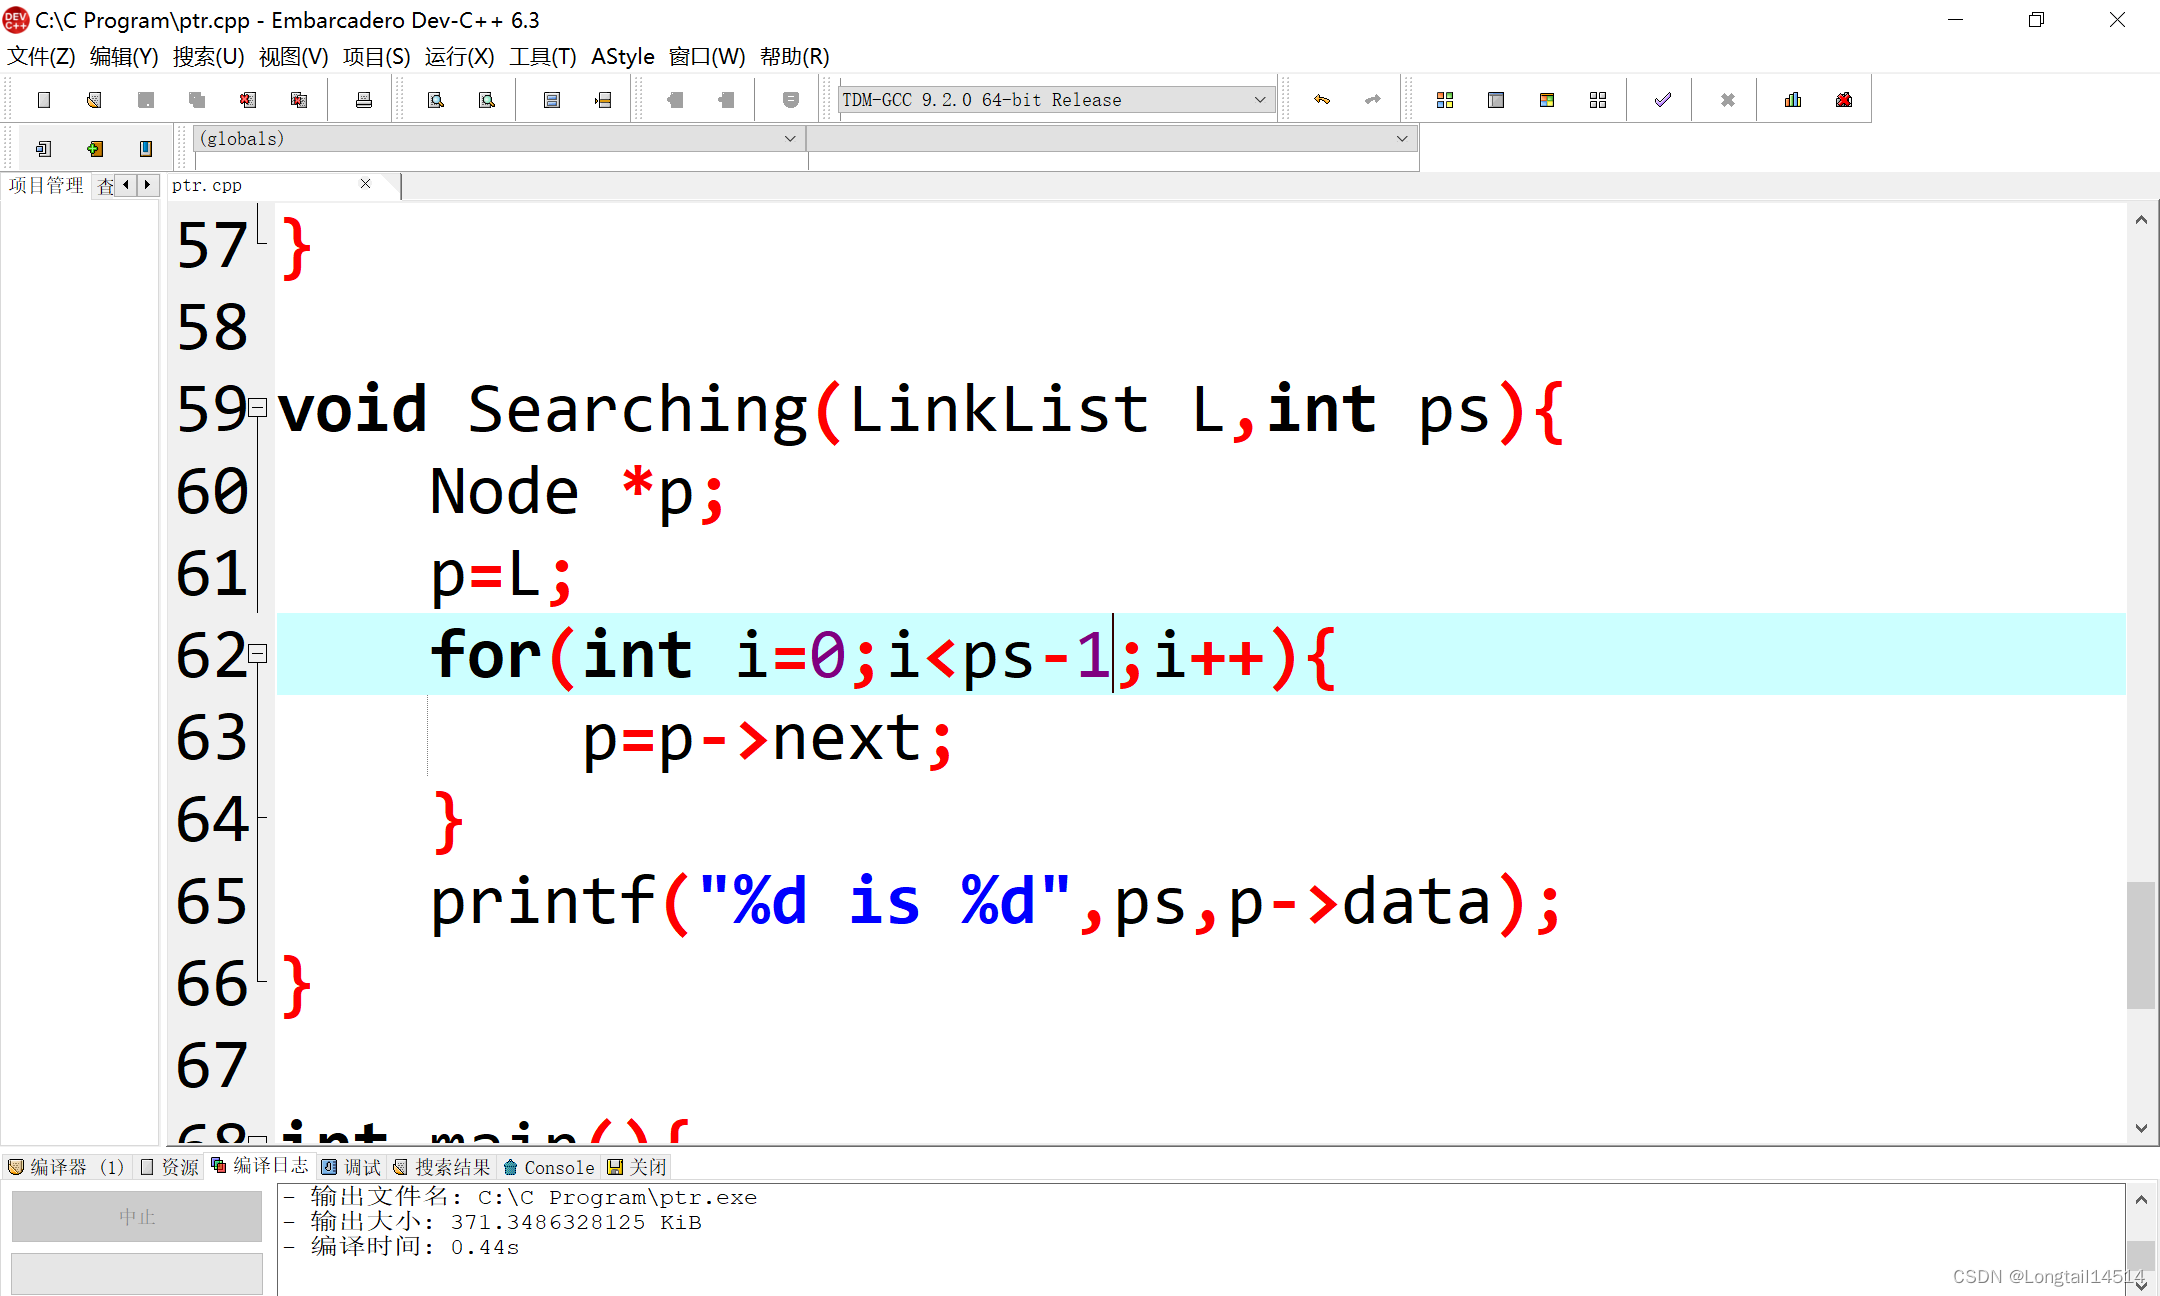
Task: Click the Compile grid icon
Action: pyautogui.click(x=1445, y=100)
